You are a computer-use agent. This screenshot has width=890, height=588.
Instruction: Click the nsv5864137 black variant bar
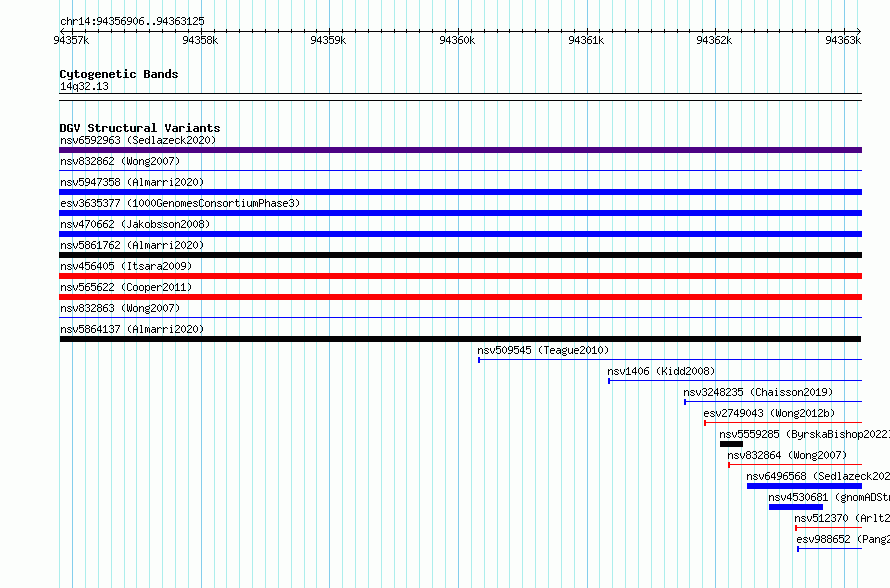click(460, 339)
